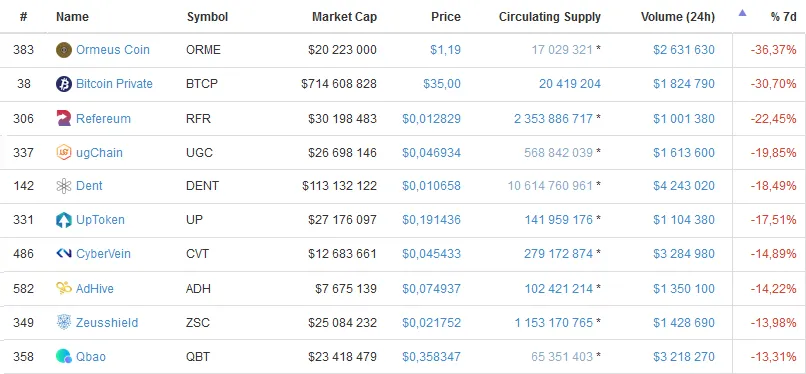
Task: Click the Ormeus Coin logo icon
Action: [64, 50]
